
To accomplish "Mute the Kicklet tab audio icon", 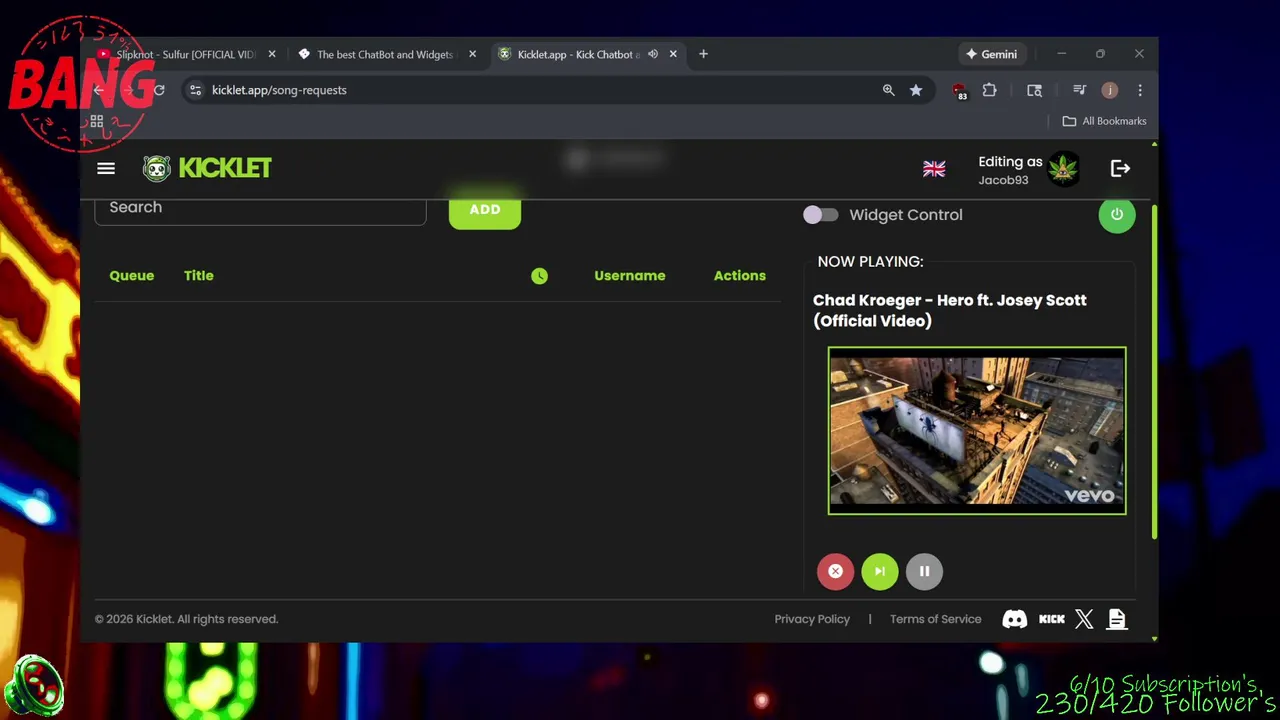I will tap(653, 54).
